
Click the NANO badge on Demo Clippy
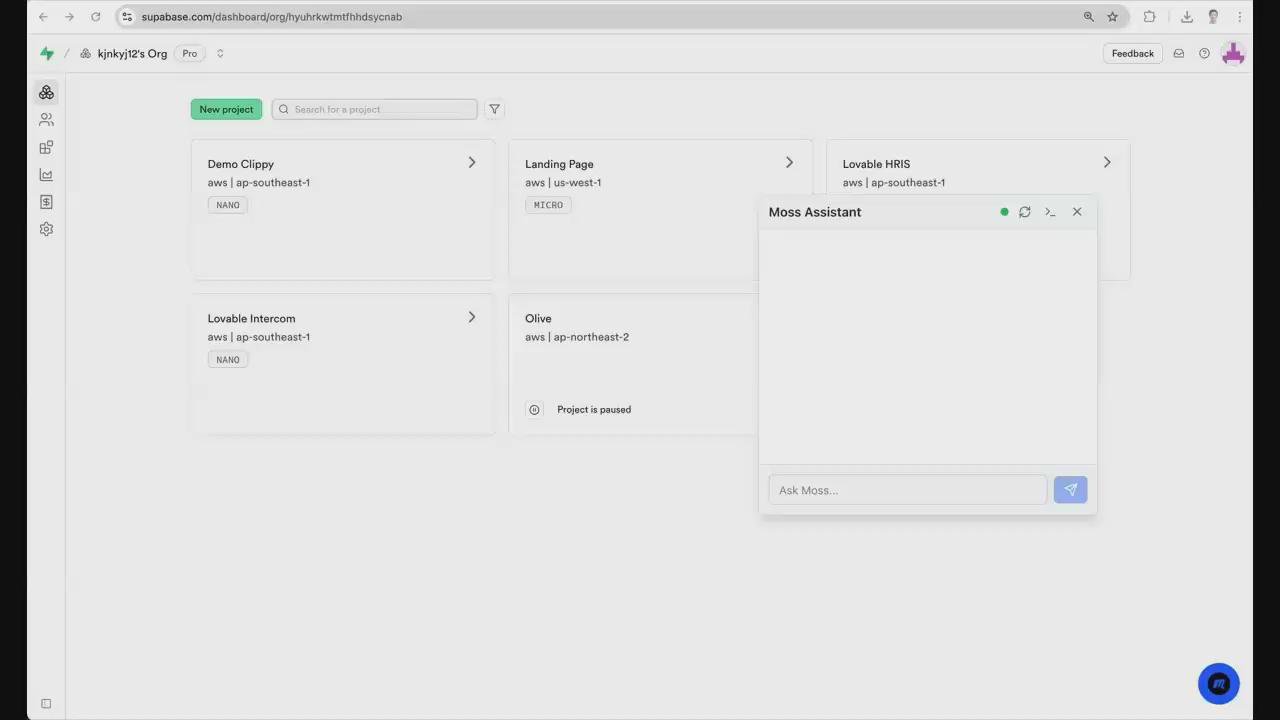(x=228, y=205)
